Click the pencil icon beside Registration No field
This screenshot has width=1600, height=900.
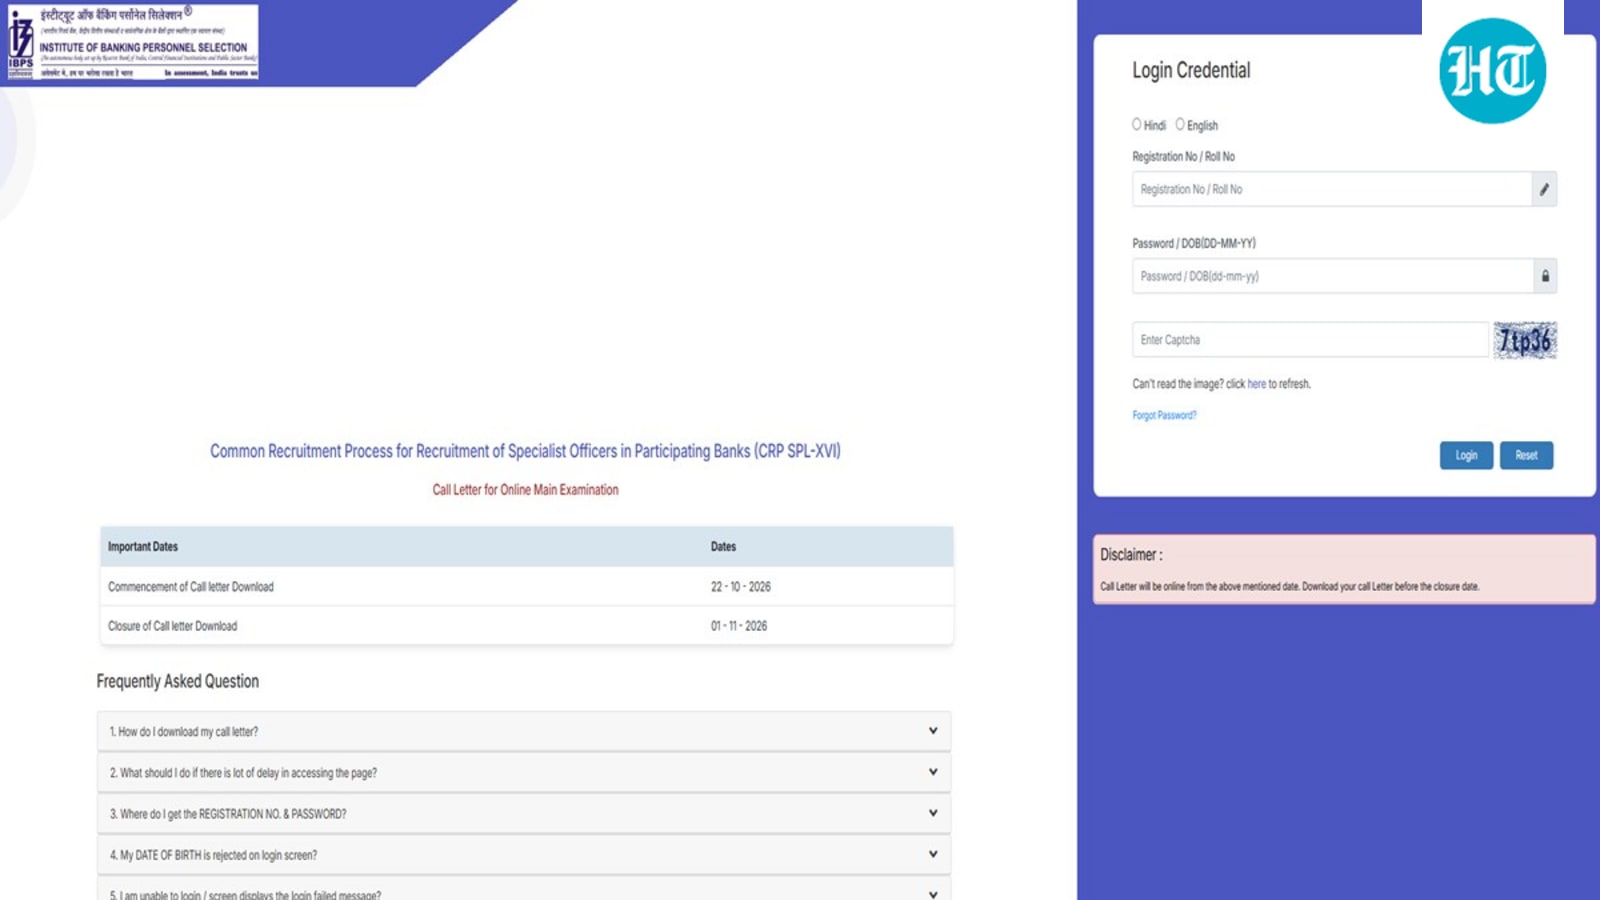[x=1544, y=189]
